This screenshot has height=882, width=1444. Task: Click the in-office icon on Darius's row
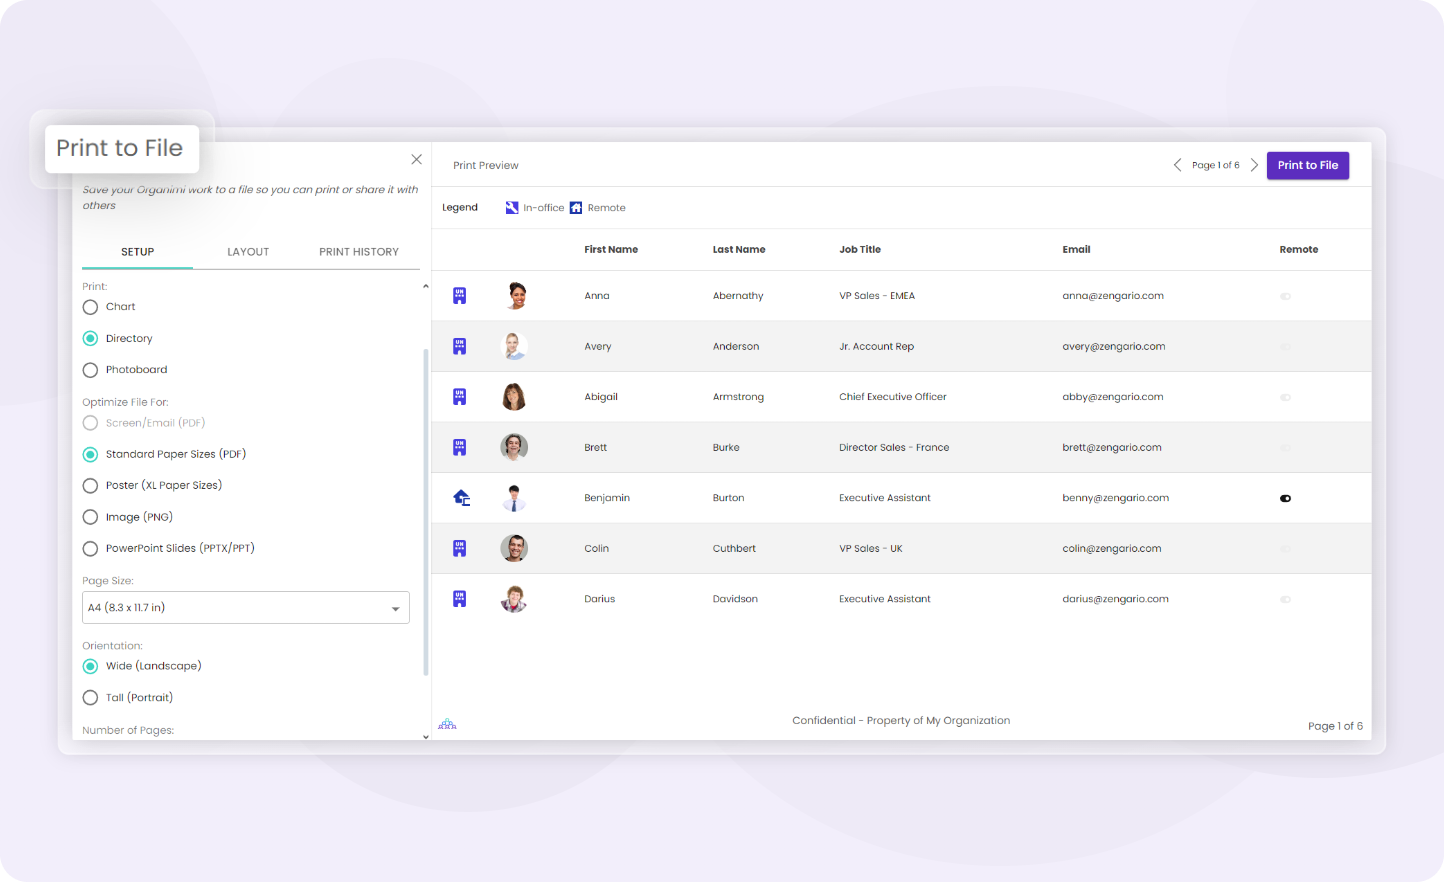pyautogui.click(x=460, y=598)
